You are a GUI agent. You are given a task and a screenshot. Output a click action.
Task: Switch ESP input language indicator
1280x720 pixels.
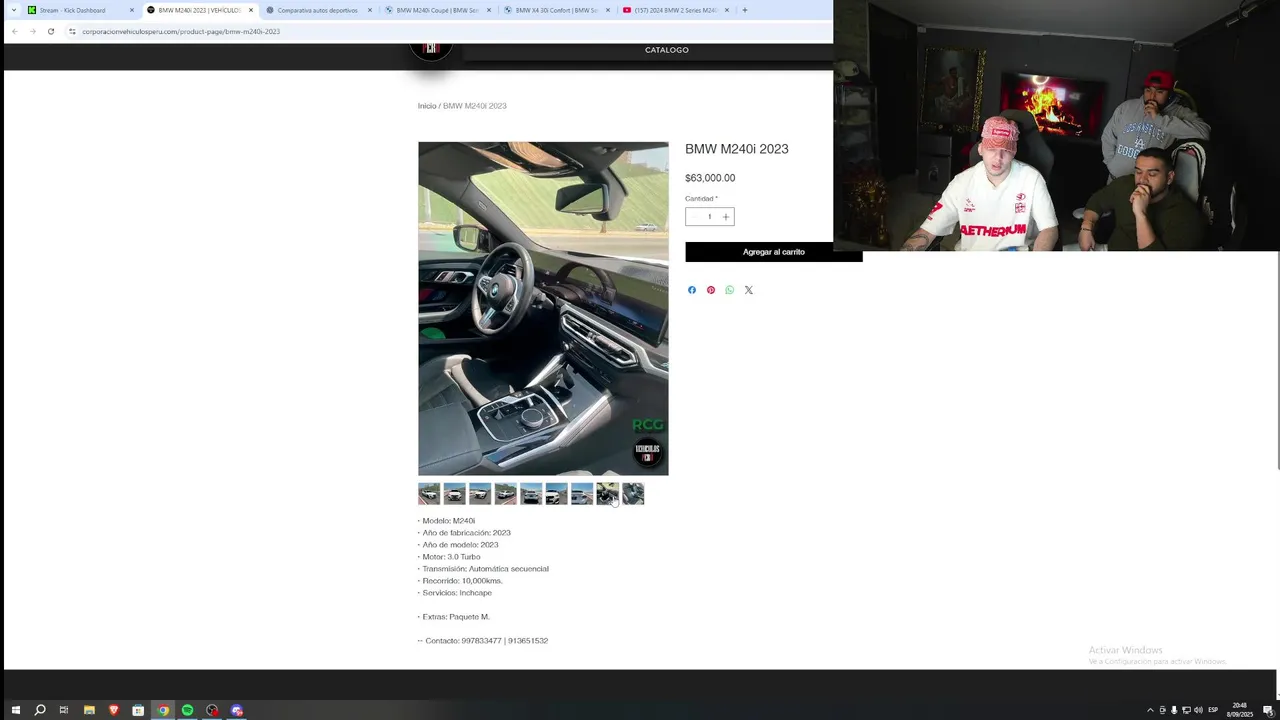(x=1213, y=710)
